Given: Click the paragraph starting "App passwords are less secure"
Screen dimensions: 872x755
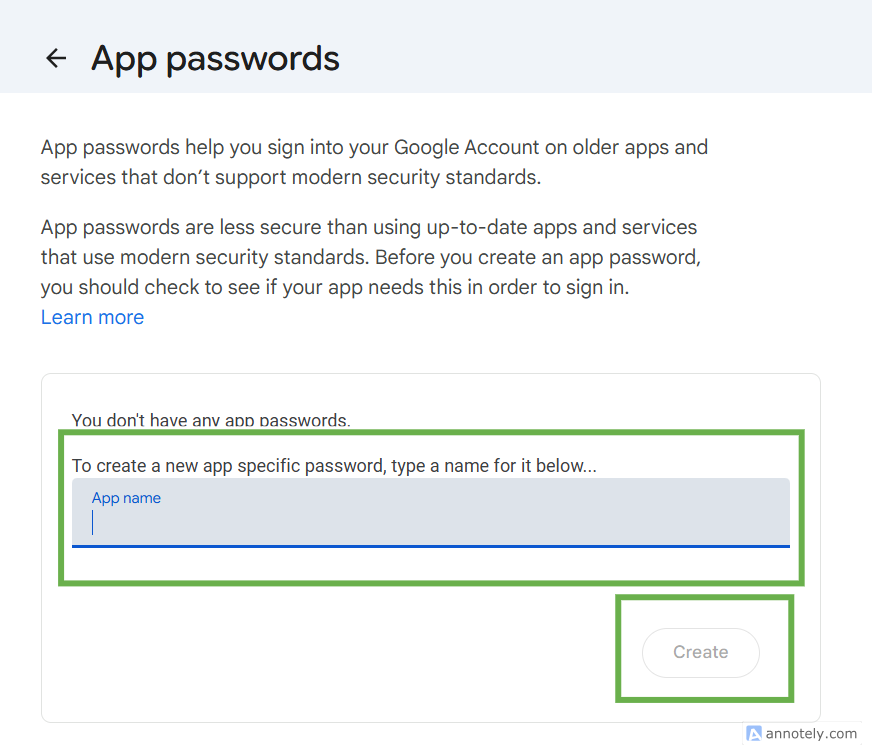Looking at the screenshot, I should click(370, 257).
